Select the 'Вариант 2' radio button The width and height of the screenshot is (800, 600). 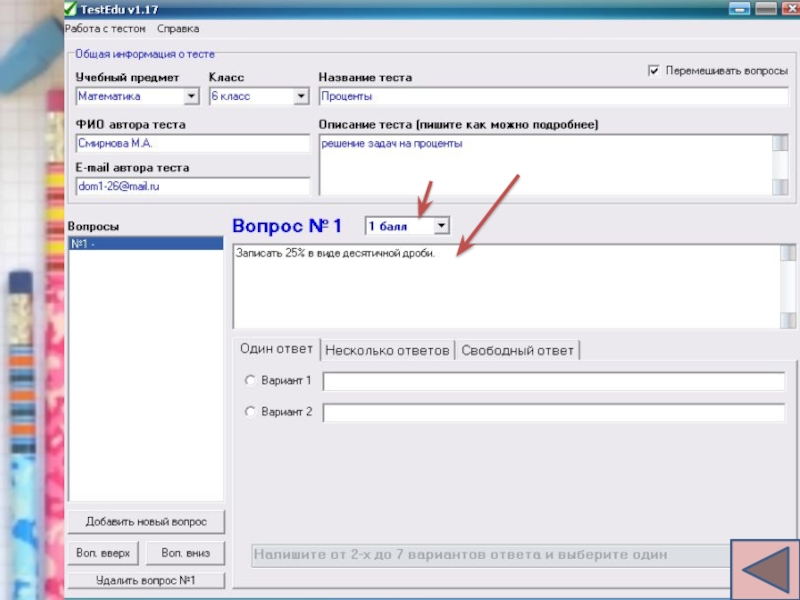(x=250, y=411)
